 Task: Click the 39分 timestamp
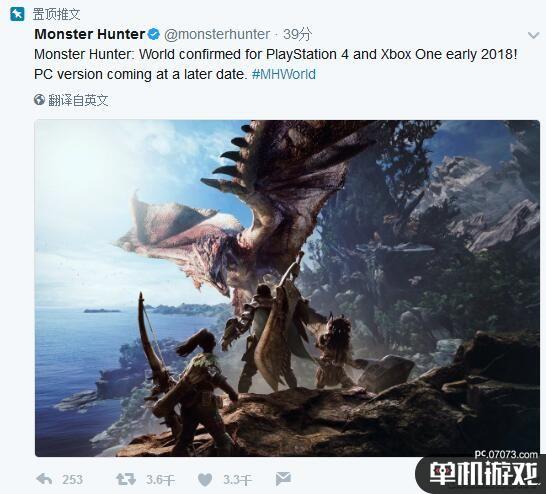(x=297, y=34)
